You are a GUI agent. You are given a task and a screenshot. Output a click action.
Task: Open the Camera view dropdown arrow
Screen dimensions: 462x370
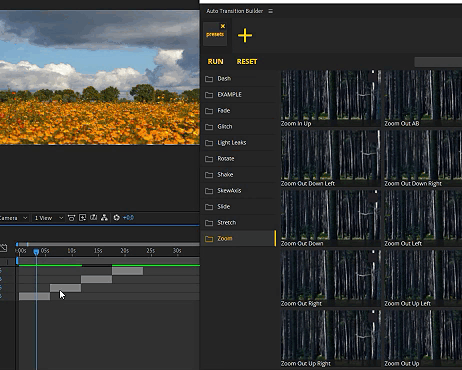coord(25,218)
